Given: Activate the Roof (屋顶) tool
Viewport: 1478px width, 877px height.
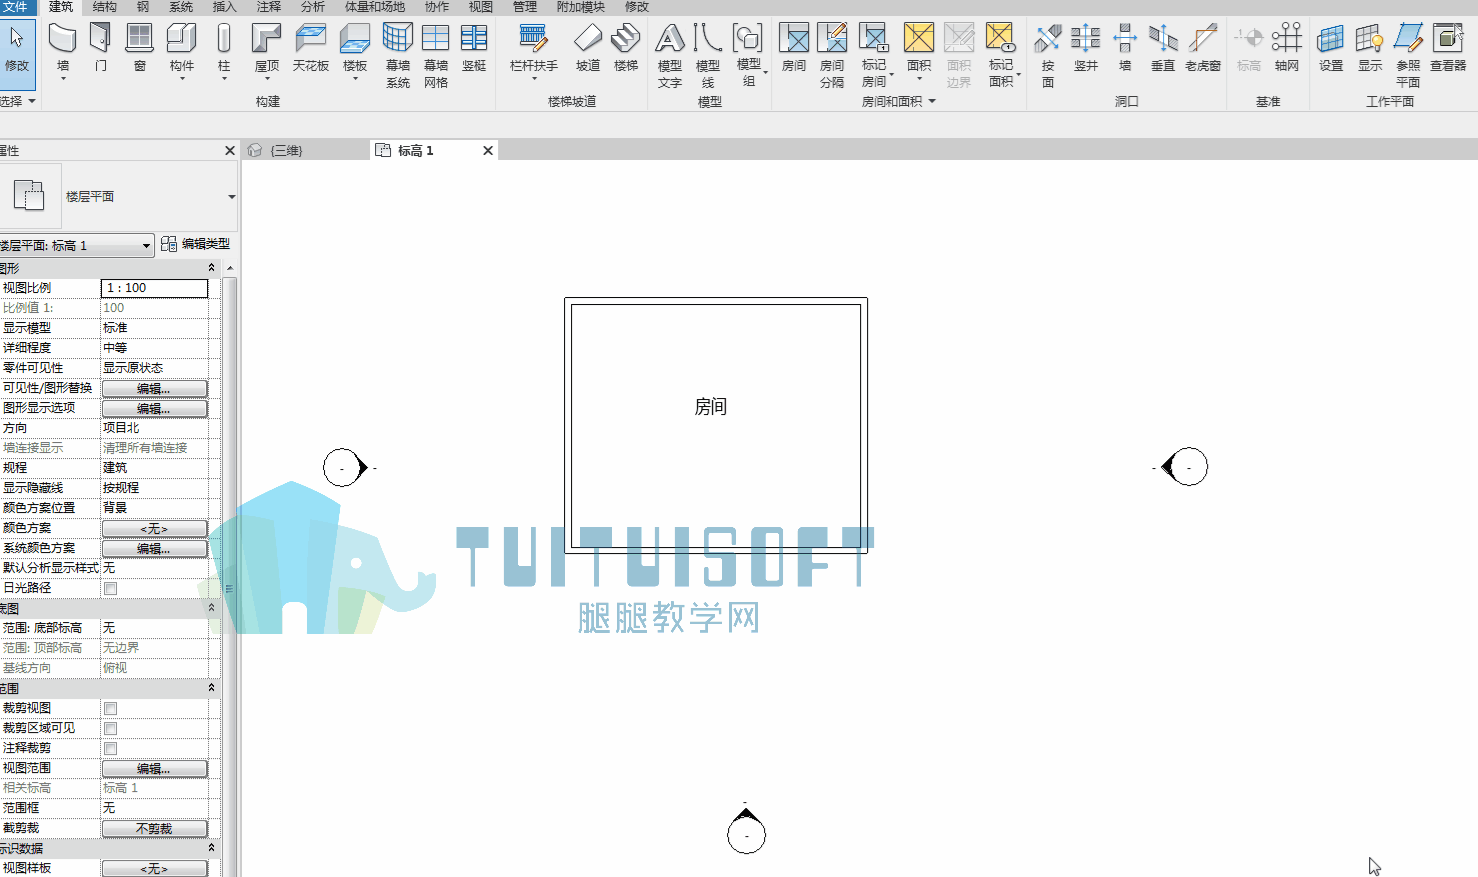Looking at the screenshot, I should click(x=266, y=49).
